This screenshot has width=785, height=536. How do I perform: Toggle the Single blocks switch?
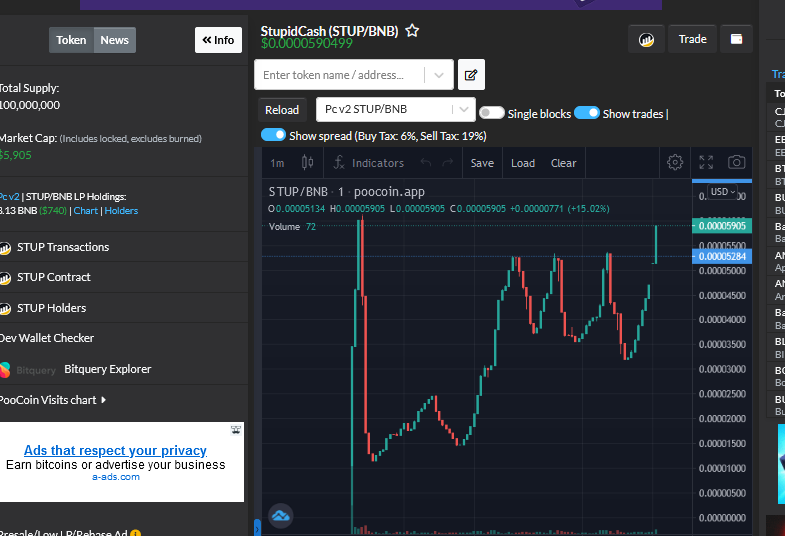click(491, 113)
